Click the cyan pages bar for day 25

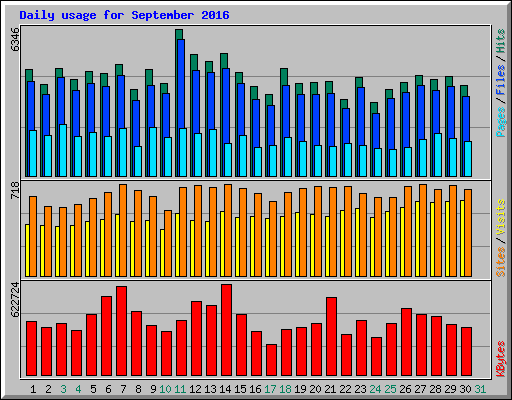[393, 163]
